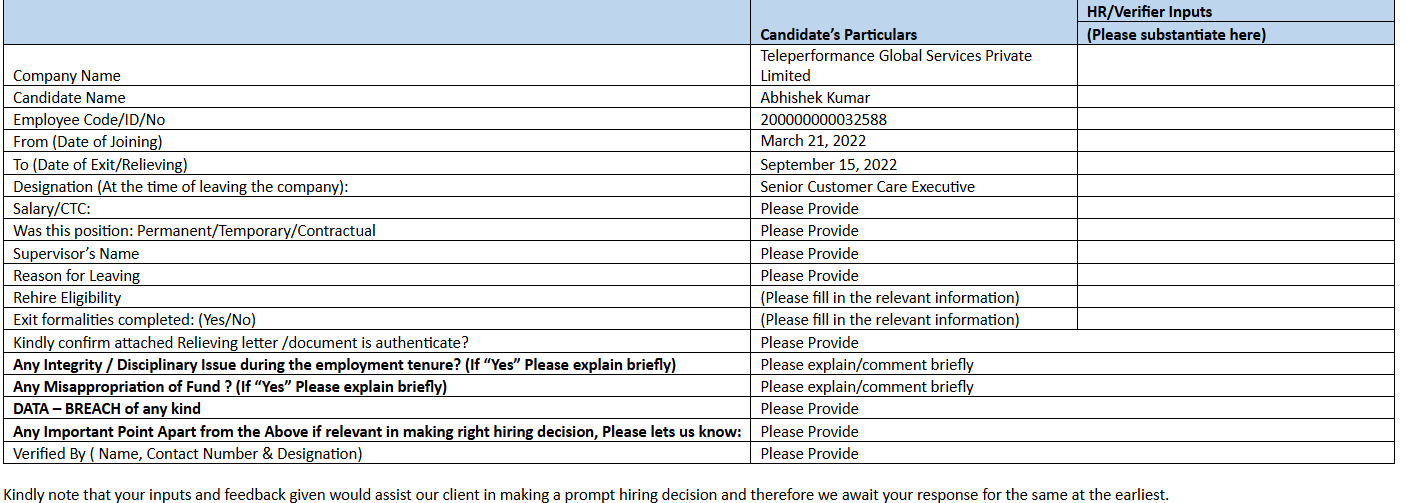The image size is (1407, 503).
Task: Click the HR/Verifier Inputs cell for Company Name
Action: tap(1235, 65)
